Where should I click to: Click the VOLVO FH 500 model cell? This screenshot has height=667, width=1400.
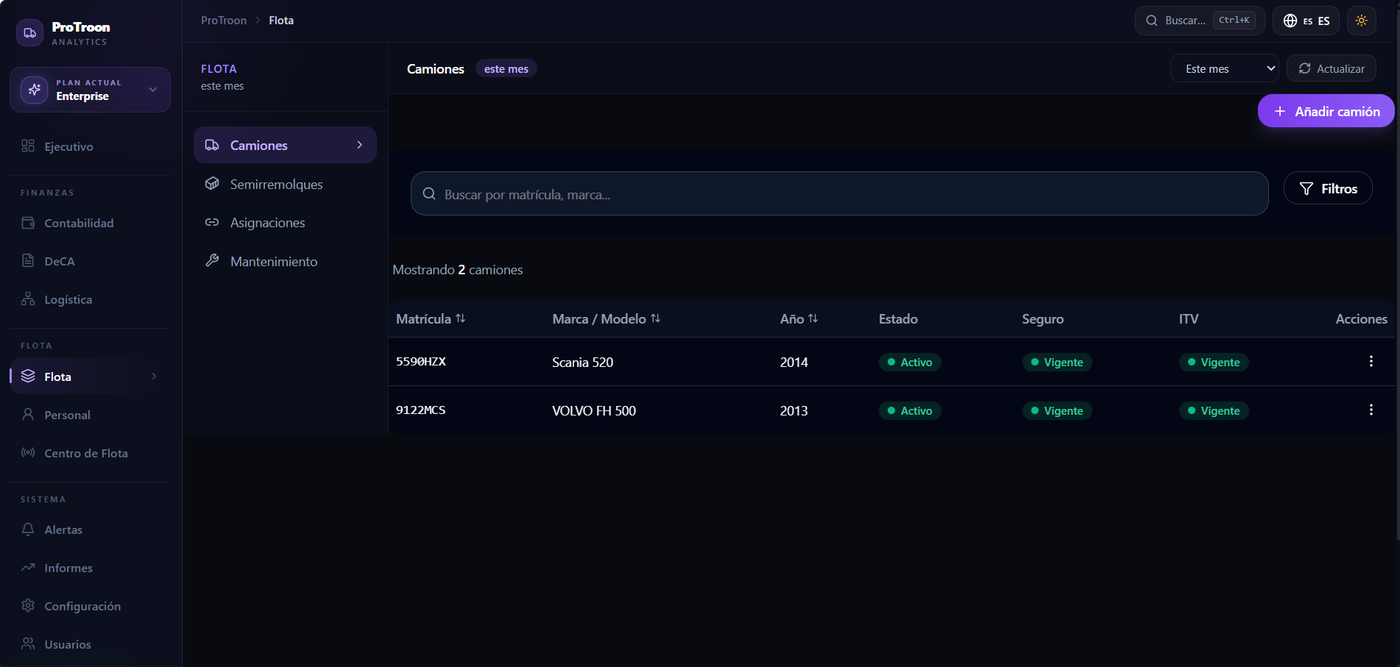tap(594, 411)
